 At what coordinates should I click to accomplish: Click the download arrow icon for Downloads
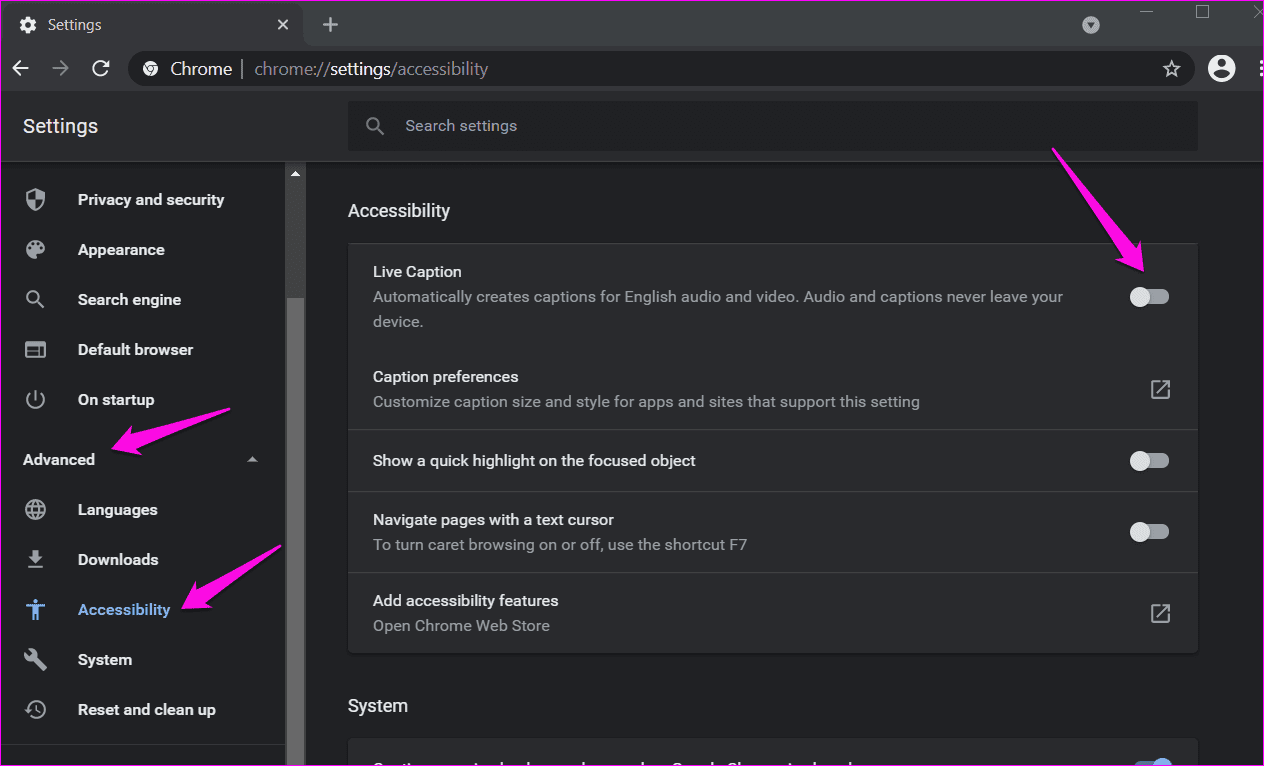pos(35,560)
